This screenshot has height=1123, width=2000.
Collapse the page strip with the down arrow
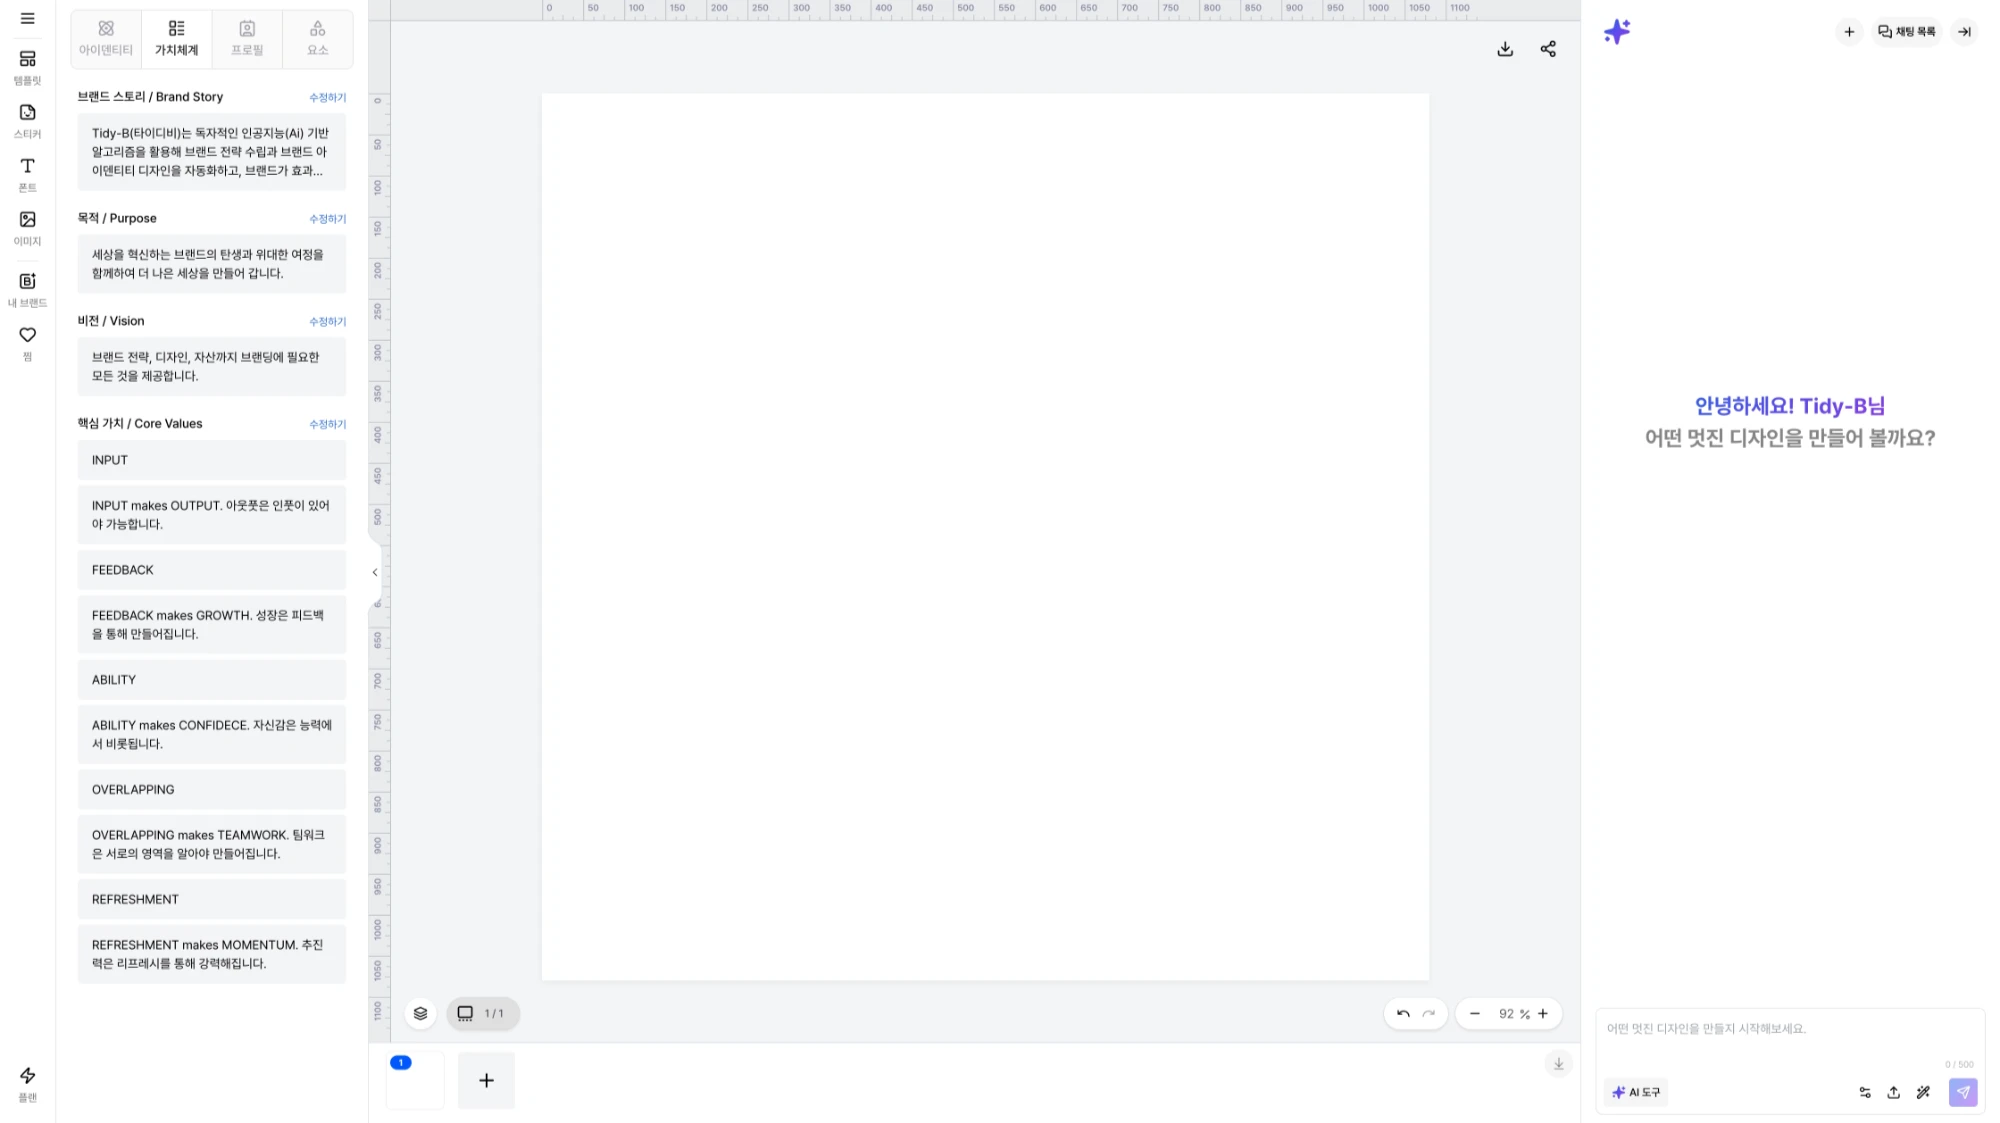point(1558,1064)
